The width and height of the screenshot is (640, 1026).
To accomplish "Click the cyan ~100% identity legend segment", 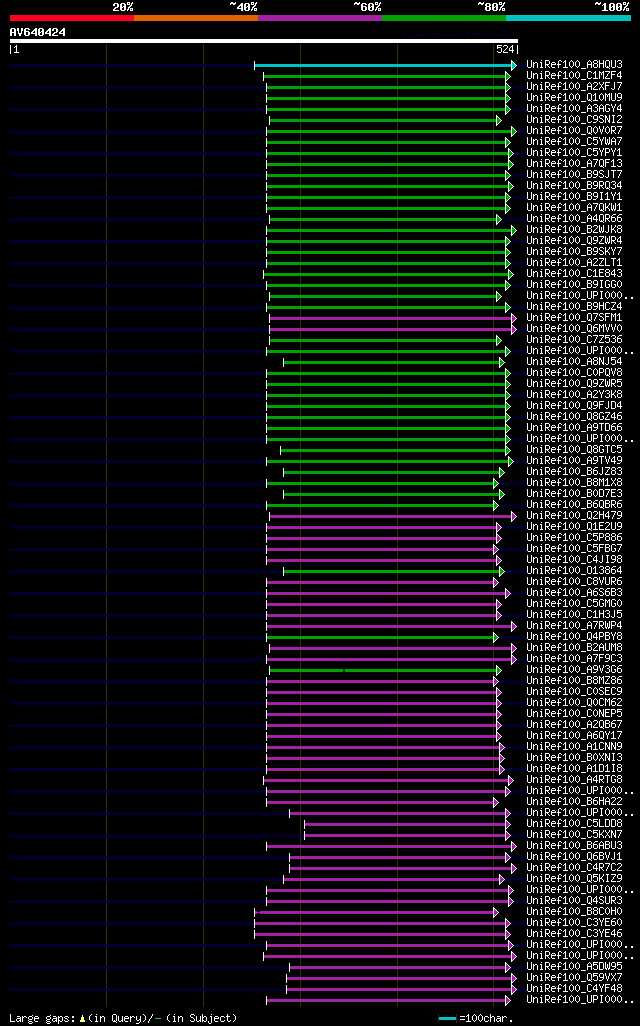I will pos(568,18).
